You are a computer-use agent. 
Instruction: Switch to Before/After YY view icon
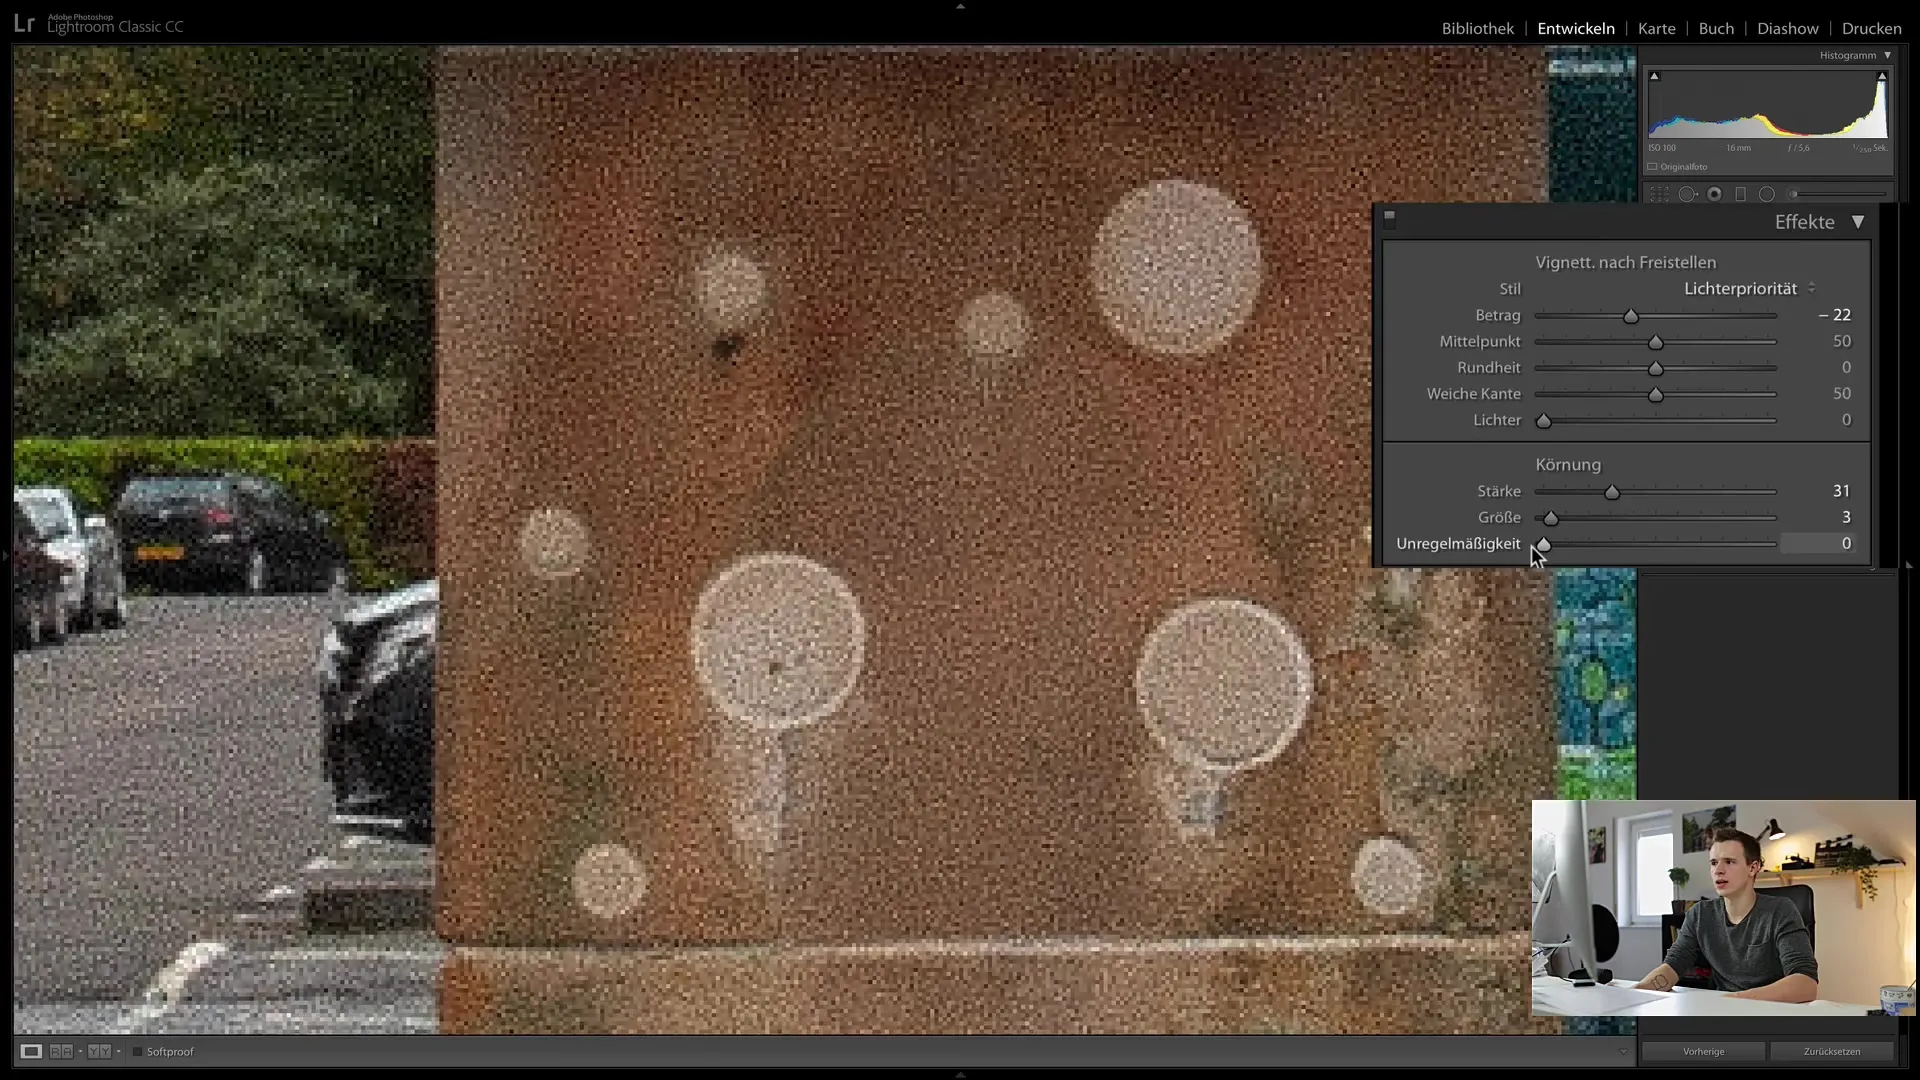tap(98, 1051)
